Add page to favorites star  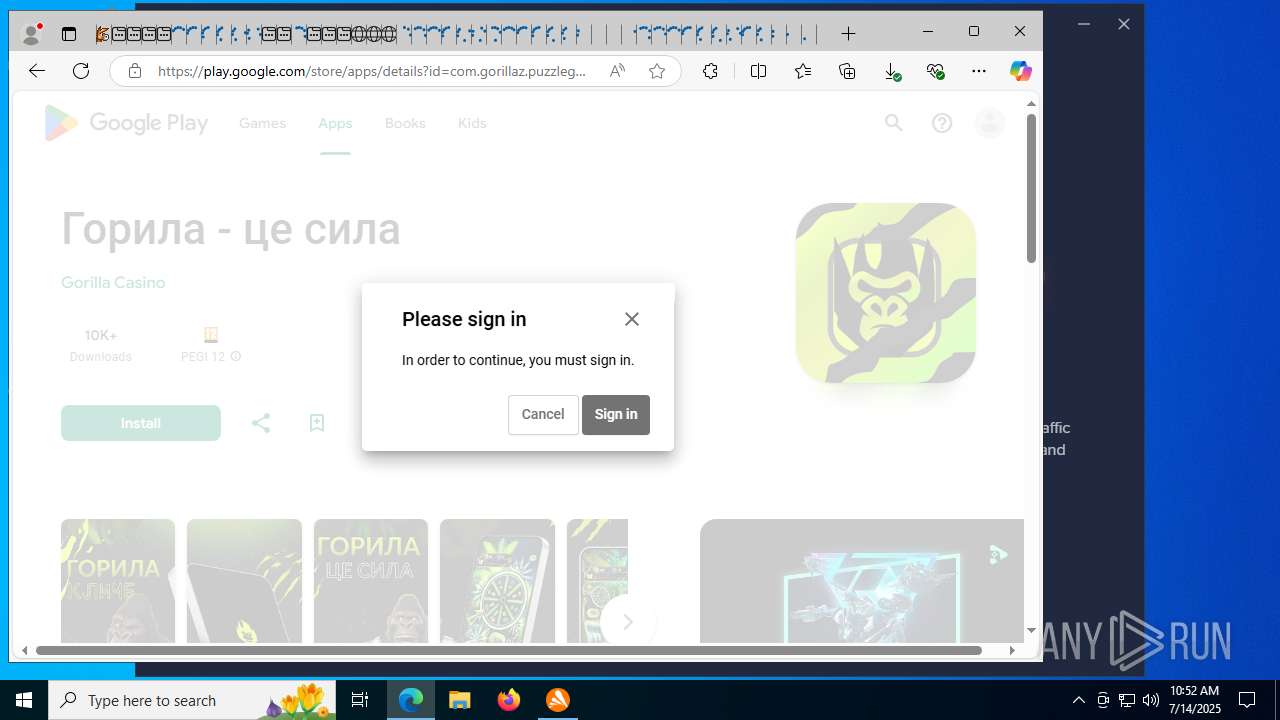(x=657, y=71)
